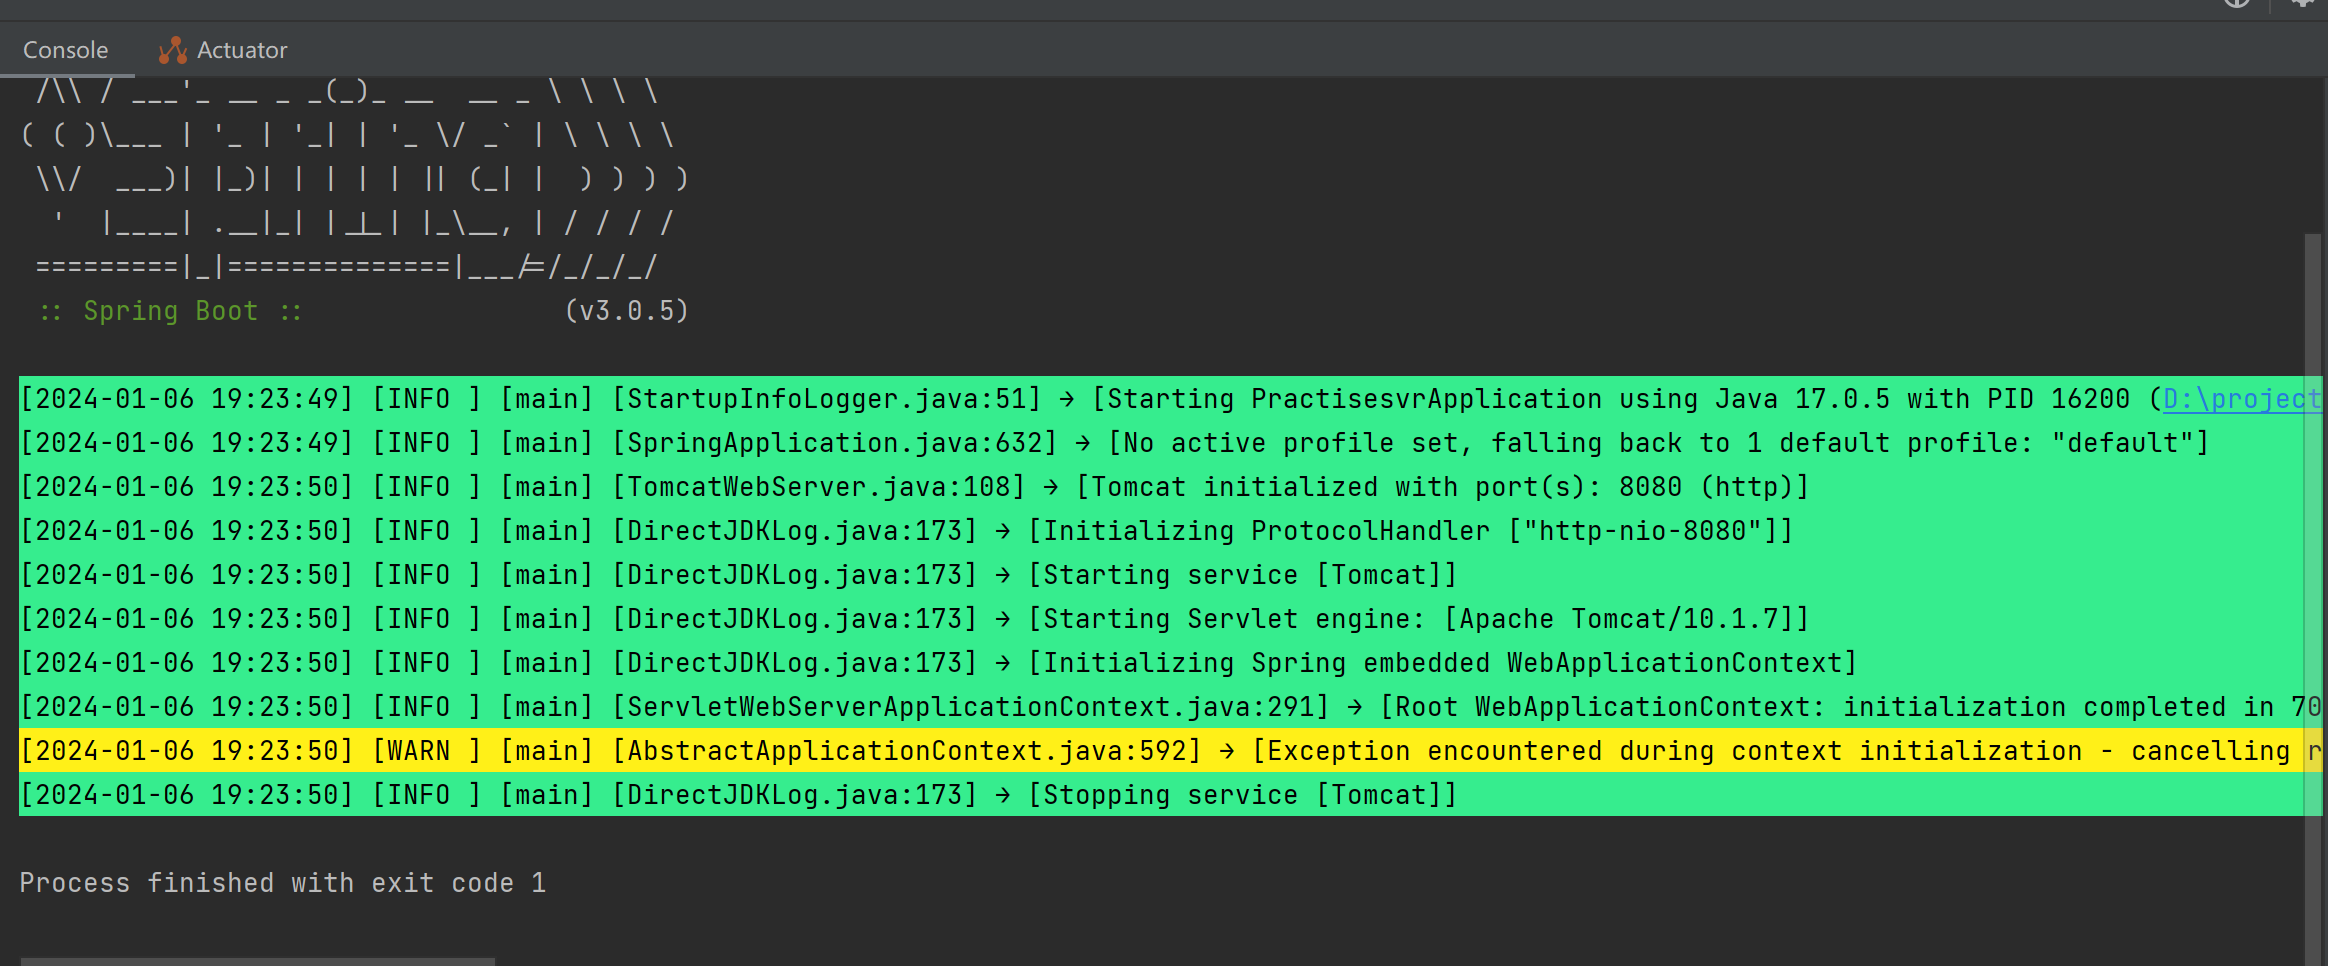Click the Spring Boot ASCII banner
Screen dimensions: 2328x966
point(350,180)
